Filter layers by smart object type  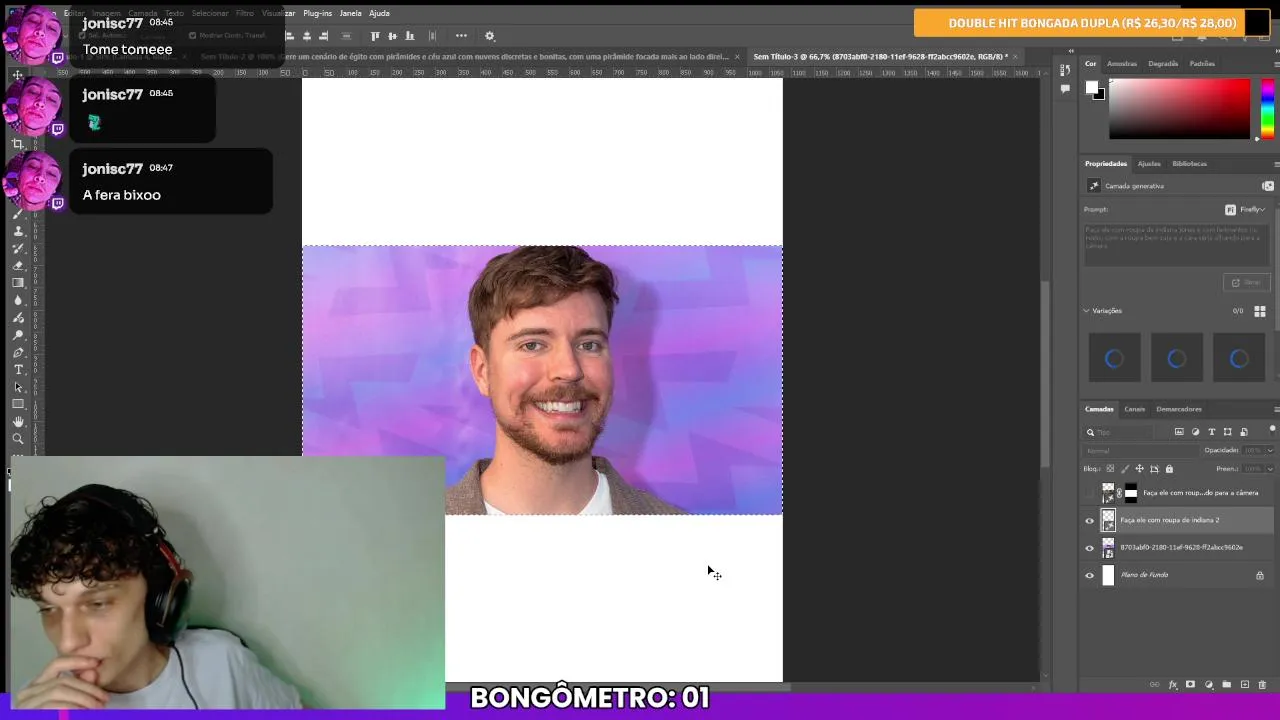(x=1244, y=432)
